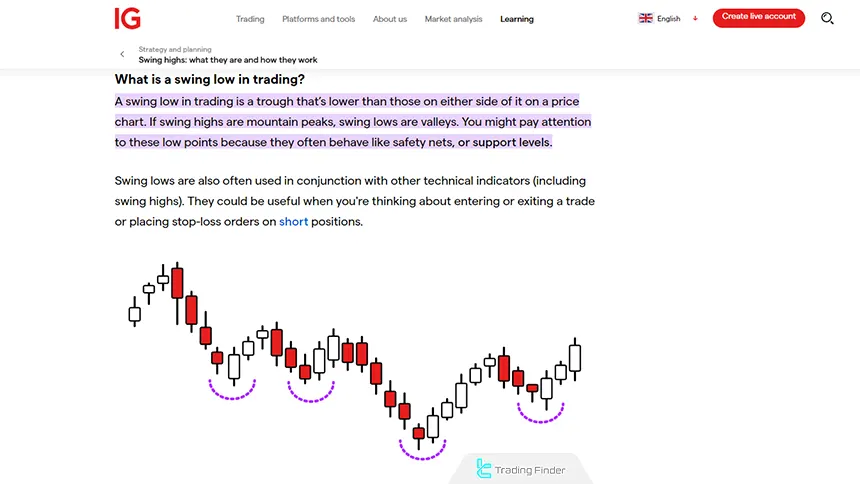Open the Platforms and tools menu
860x484 pixels.
[318, 19]
